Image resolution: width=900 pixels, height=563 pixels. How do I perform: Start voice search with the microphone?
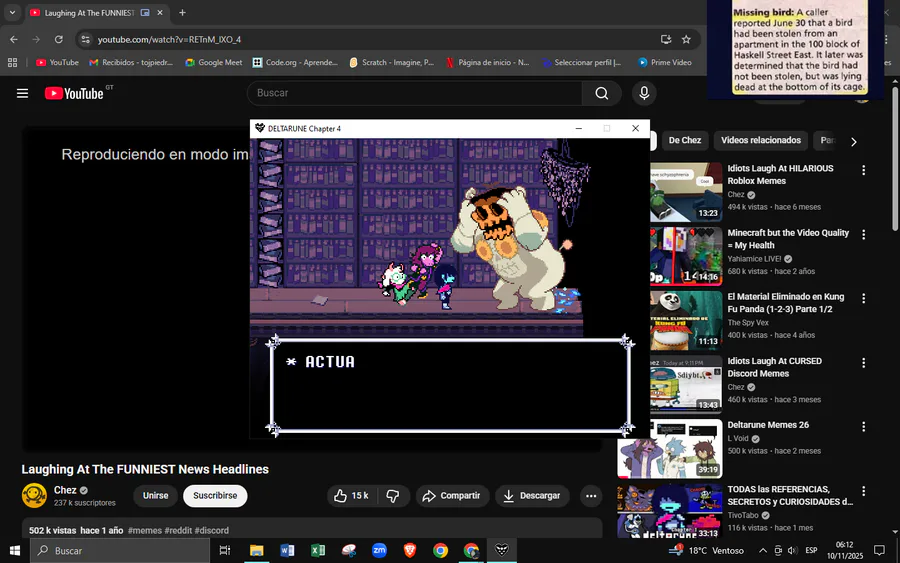pyautogui.click(x=644, y=93)
